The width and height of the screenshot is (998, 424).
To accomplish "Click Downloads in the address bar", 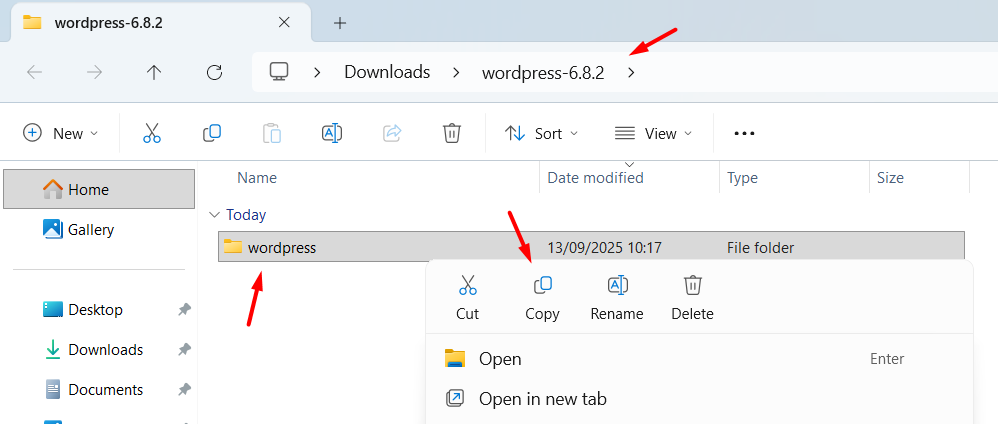I will point(387,72).
